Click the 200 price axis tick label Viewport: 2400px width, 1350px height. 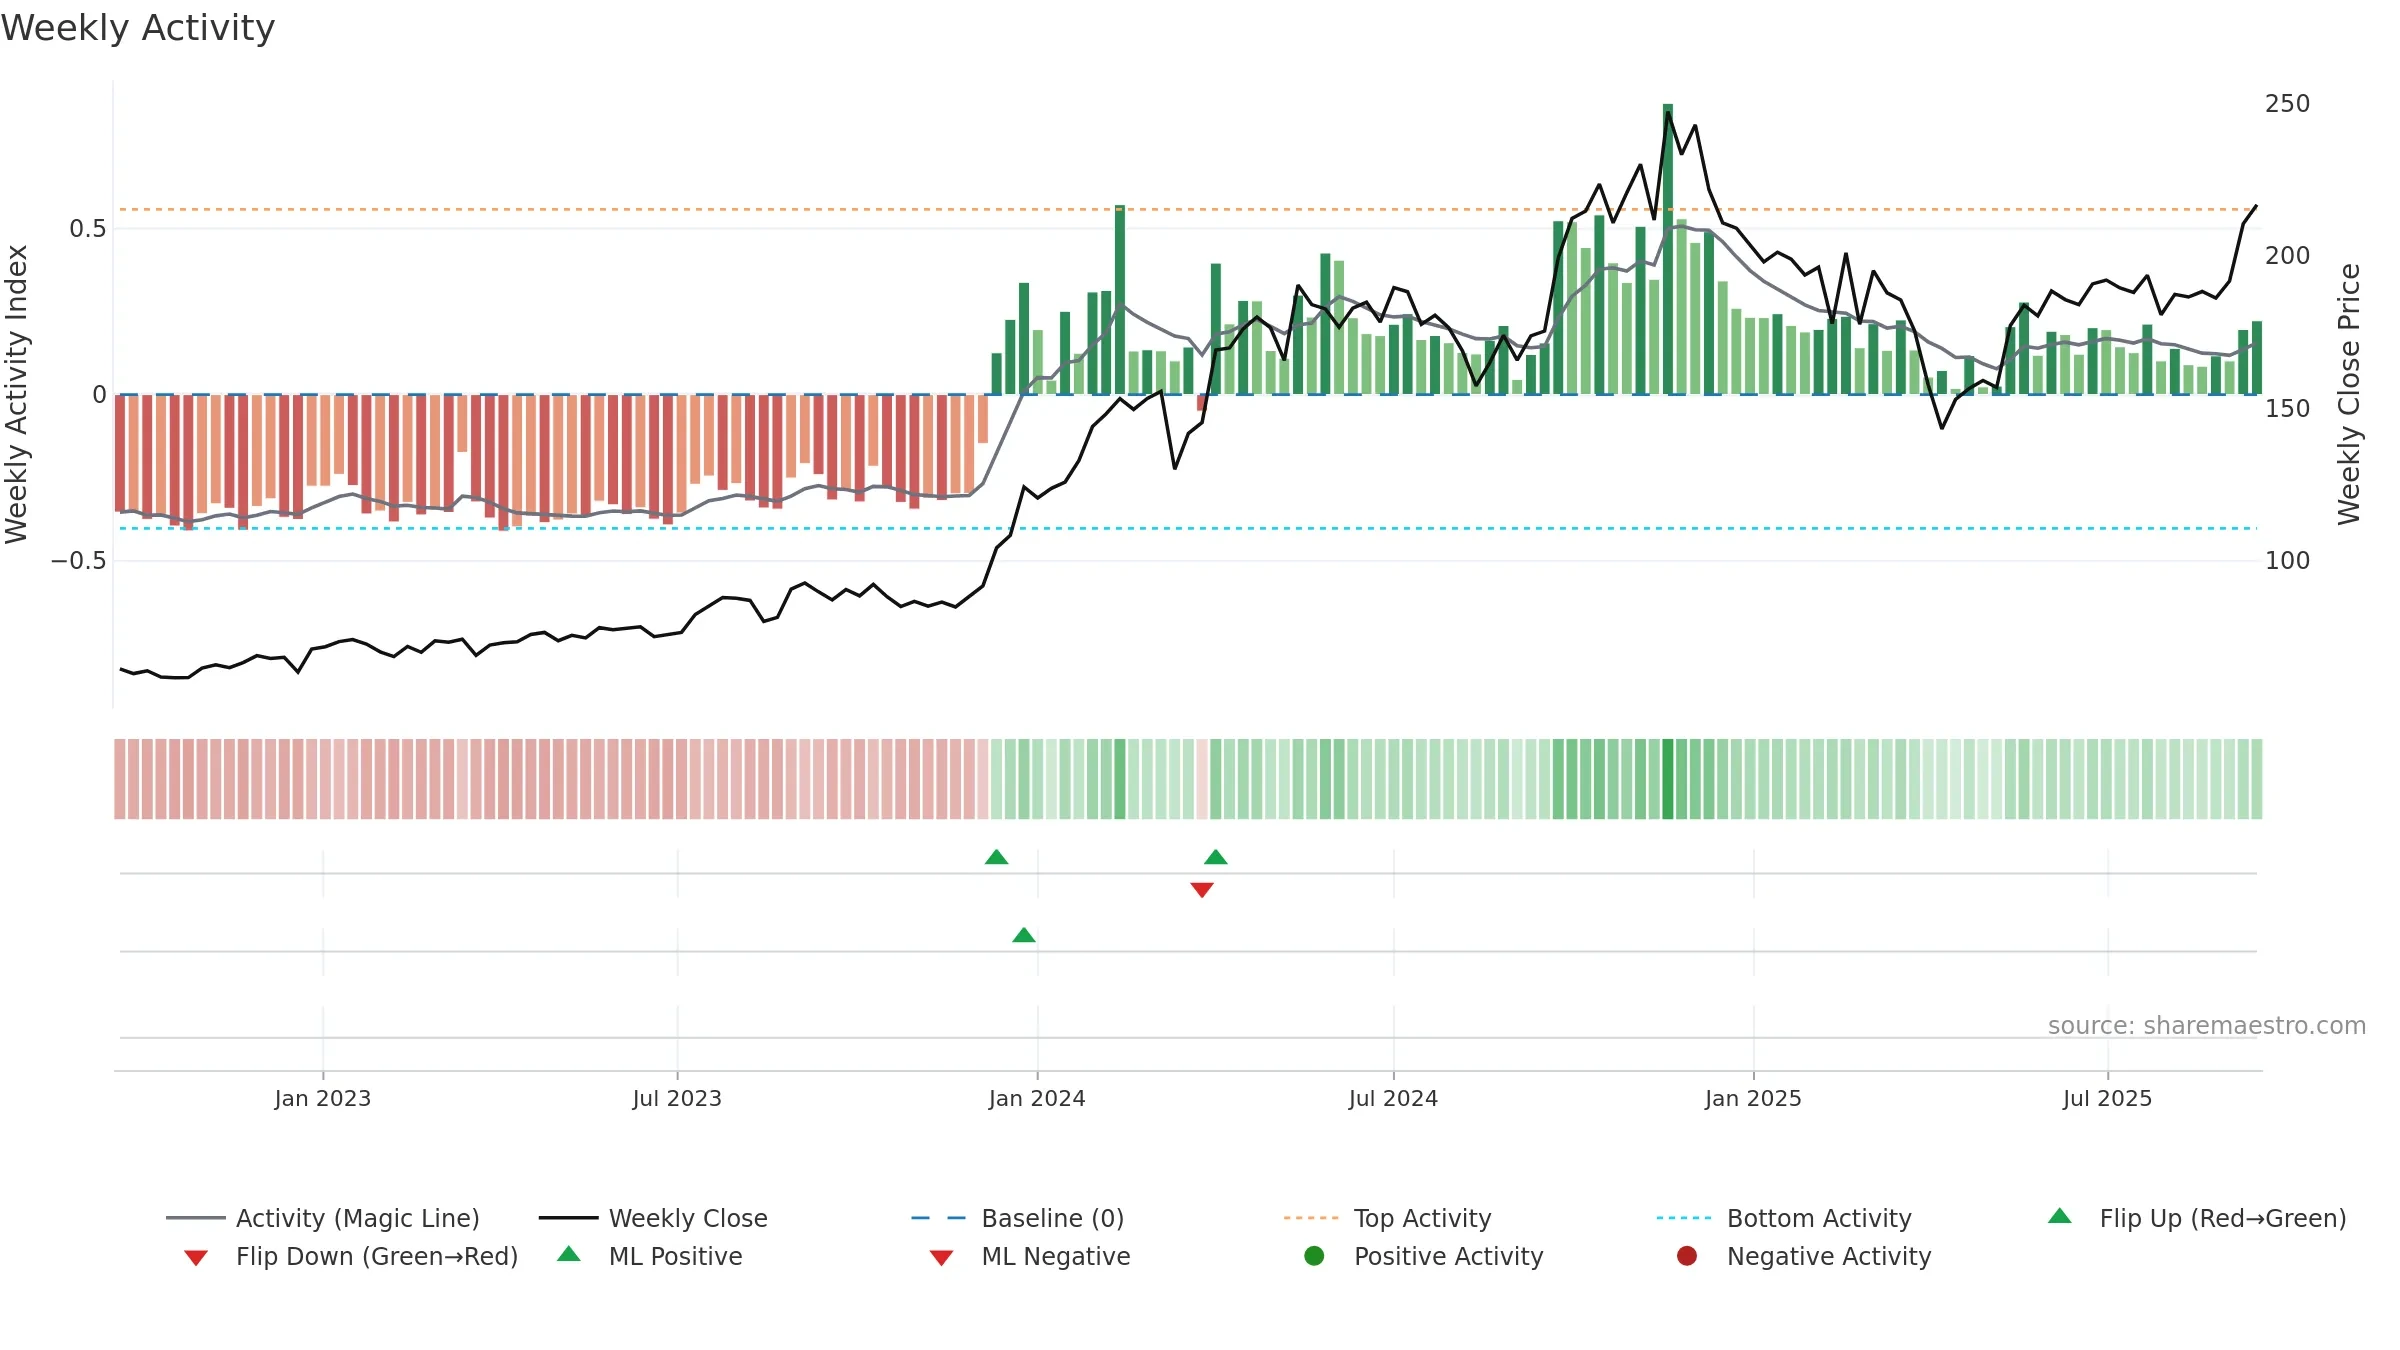pos(2288,256)
